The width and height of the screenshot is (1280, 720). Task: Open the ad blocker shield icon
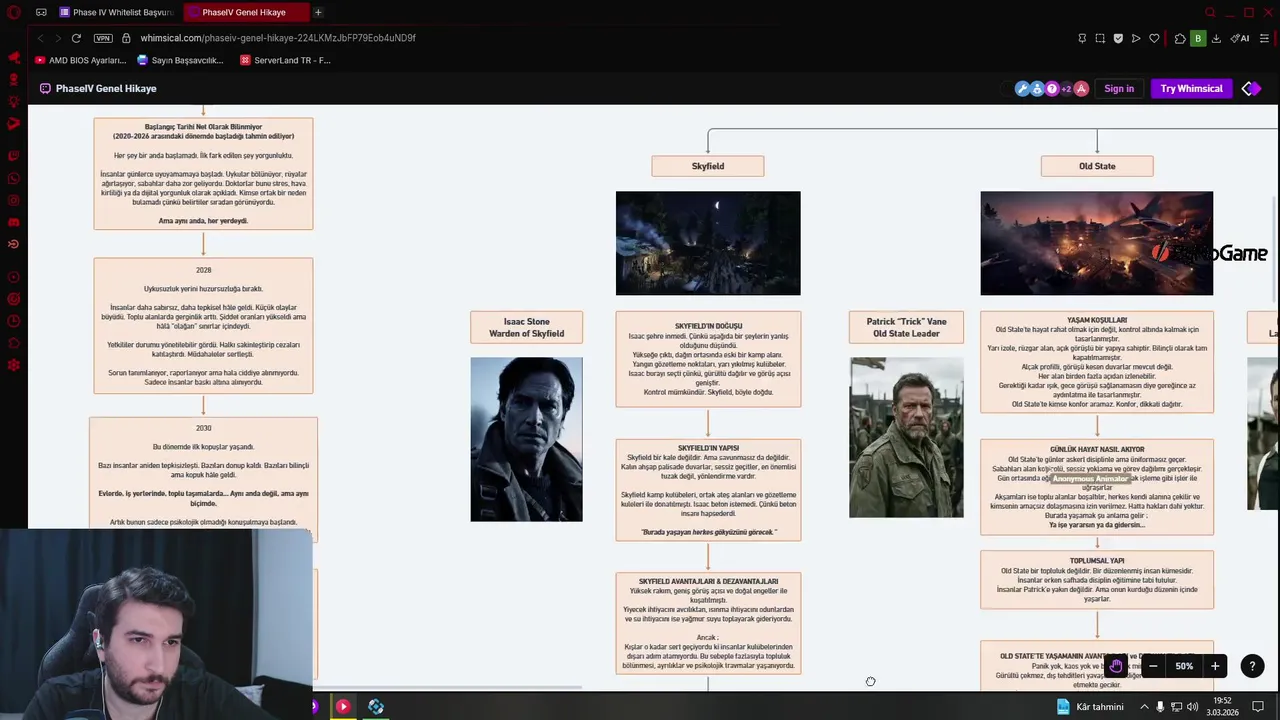[1118, 38]
